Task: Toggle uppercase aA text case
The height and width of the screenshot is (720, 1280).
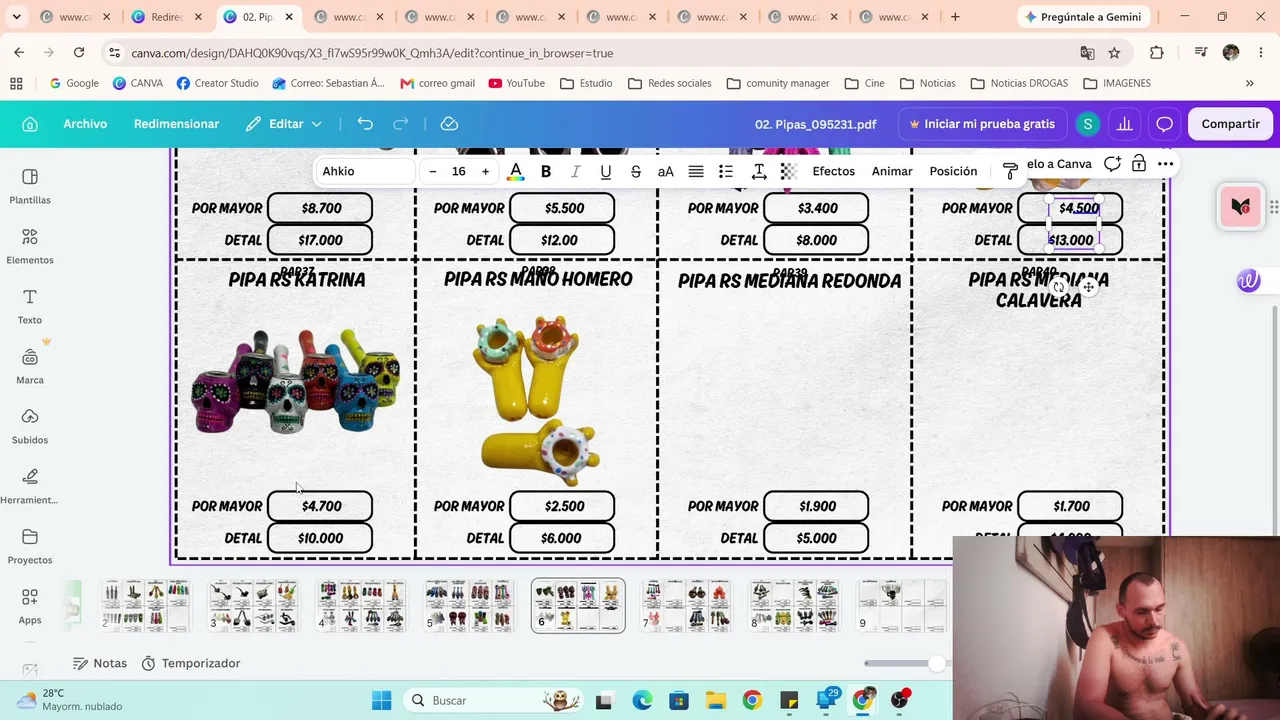Action: click(x=665, y=172)
